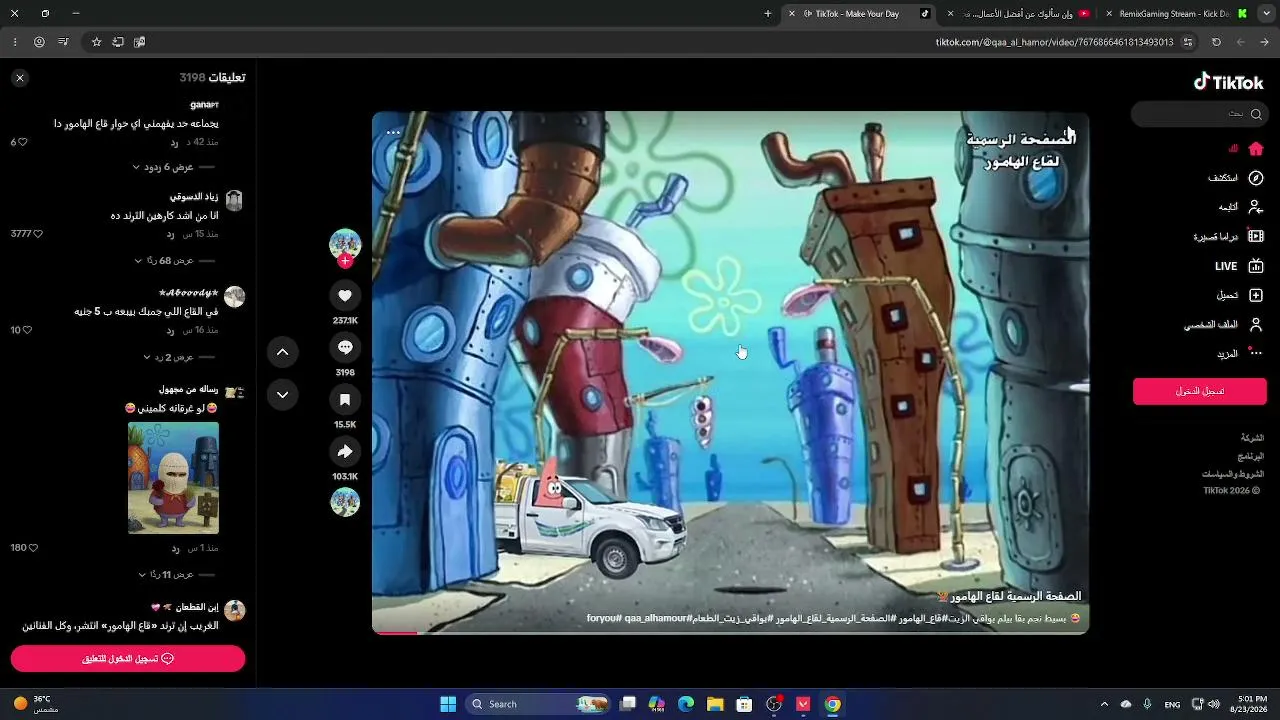This screenshot has height=720, width=1280.
Task: Open the video creator's avatar
Action: click(345, 243)
